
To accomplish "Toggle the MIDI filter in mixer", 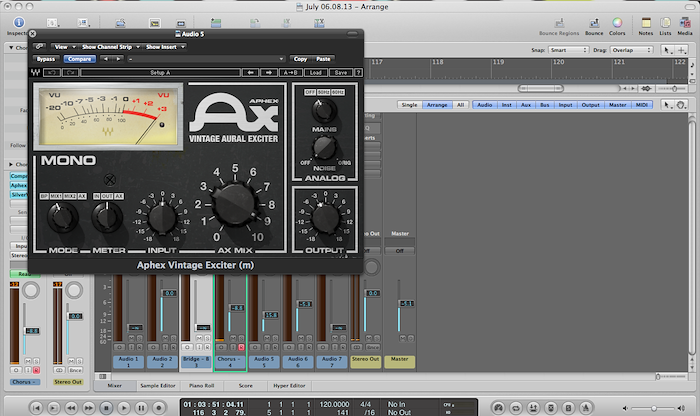I will click(642, 105).
